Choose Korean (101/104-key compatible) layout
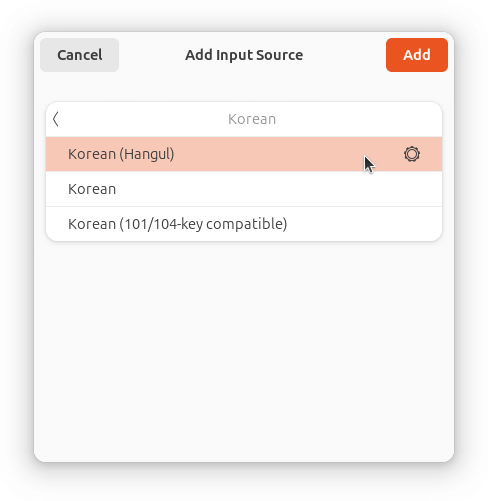Image resolution: width=488 pixels, height=501 pixels. pos(244,224)
